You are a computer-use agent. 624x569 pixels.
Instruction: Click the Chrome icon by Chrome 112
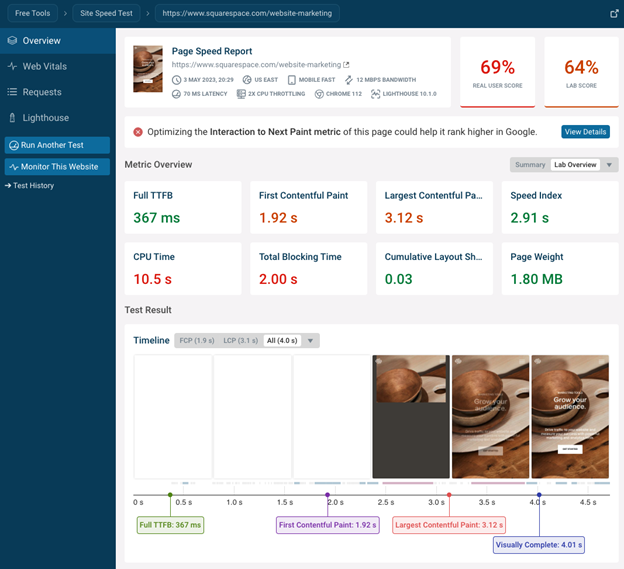(x=319, y=94)
